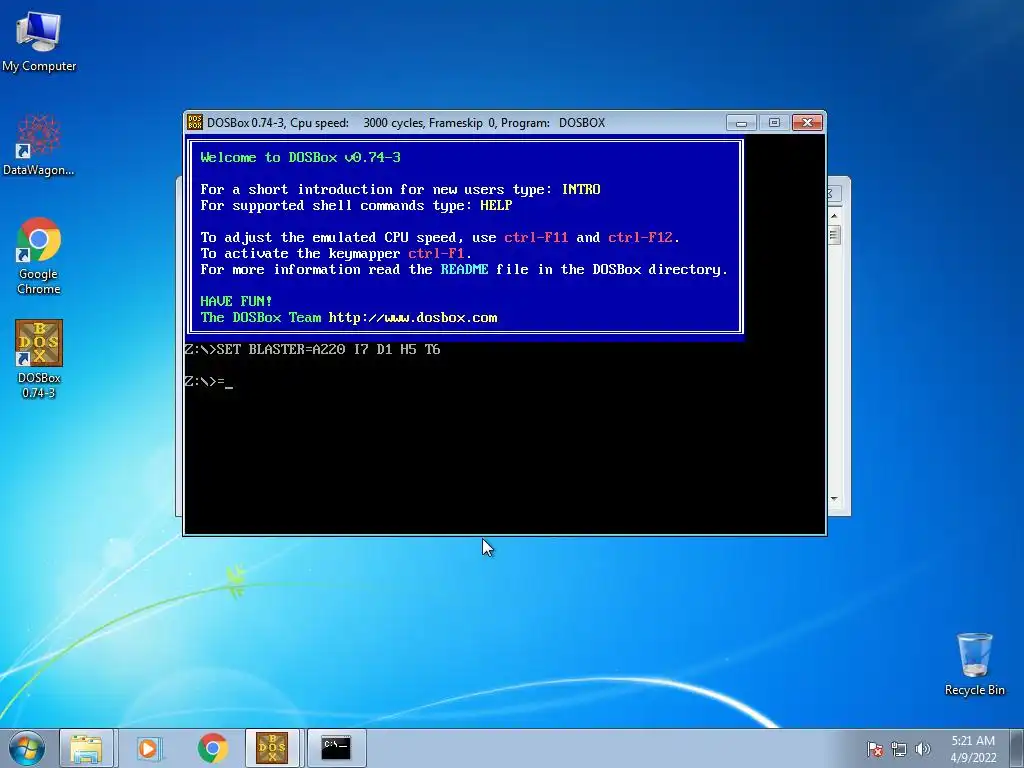The height and width of the screenshot is (768, 1024).
Task: Click the red ctrl-F12 text
Action: [640, 237]
